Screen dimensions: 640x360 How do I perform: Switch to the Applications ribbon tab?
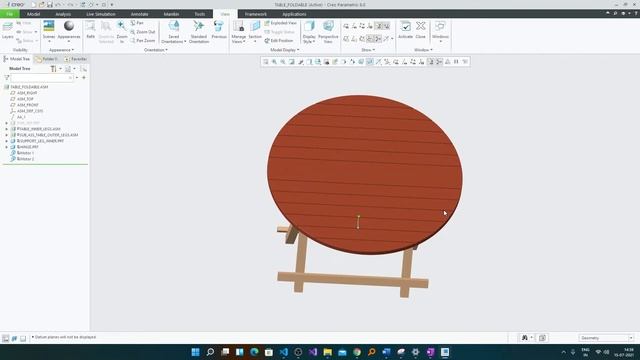click(294, 14)
